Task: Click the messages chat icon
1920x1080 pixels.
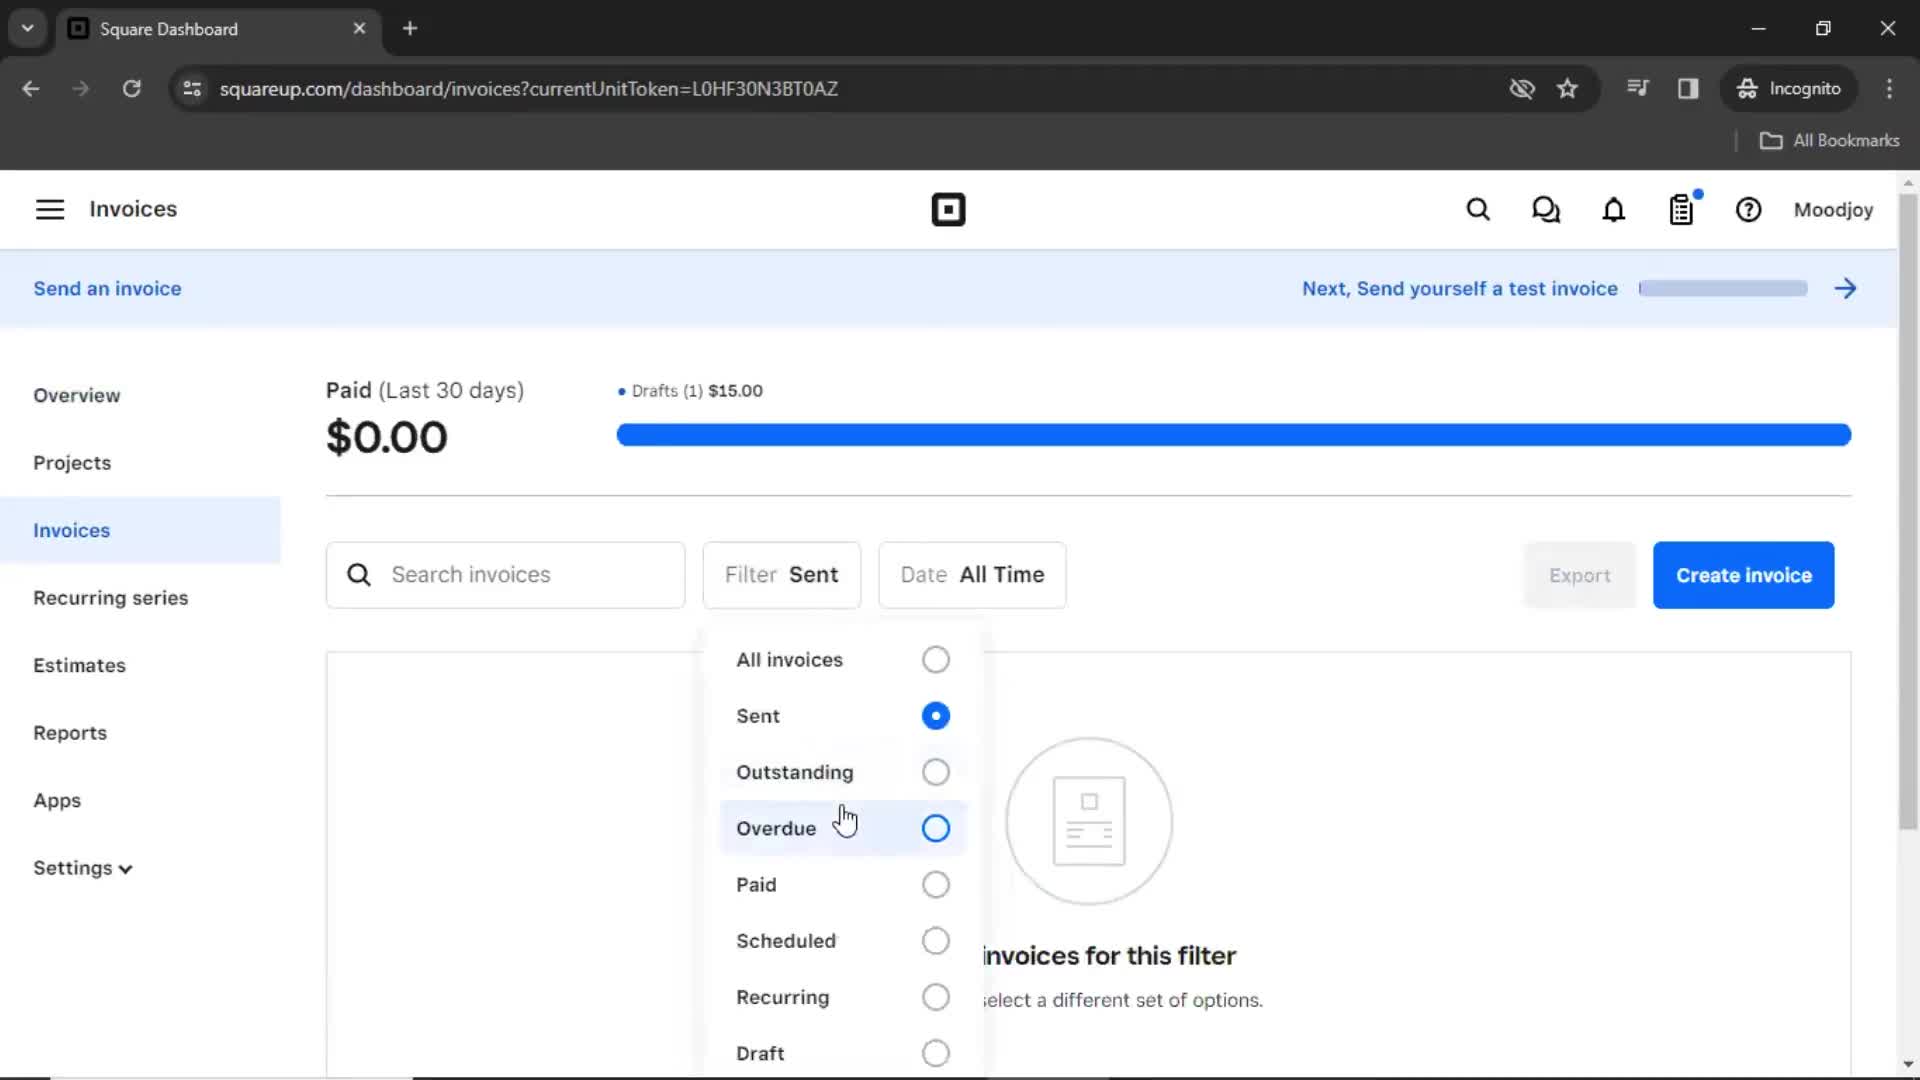Action: coord(1547,210)
